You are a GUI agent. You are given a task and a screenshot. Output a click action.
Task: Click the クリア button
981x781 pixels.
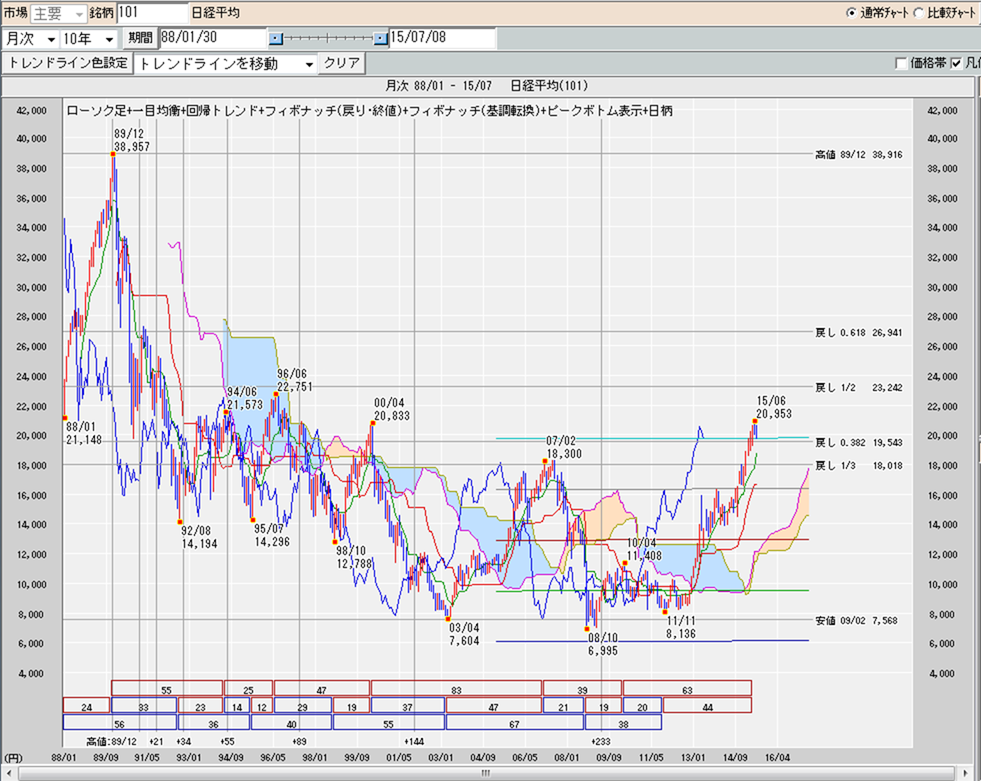point(342,63)
